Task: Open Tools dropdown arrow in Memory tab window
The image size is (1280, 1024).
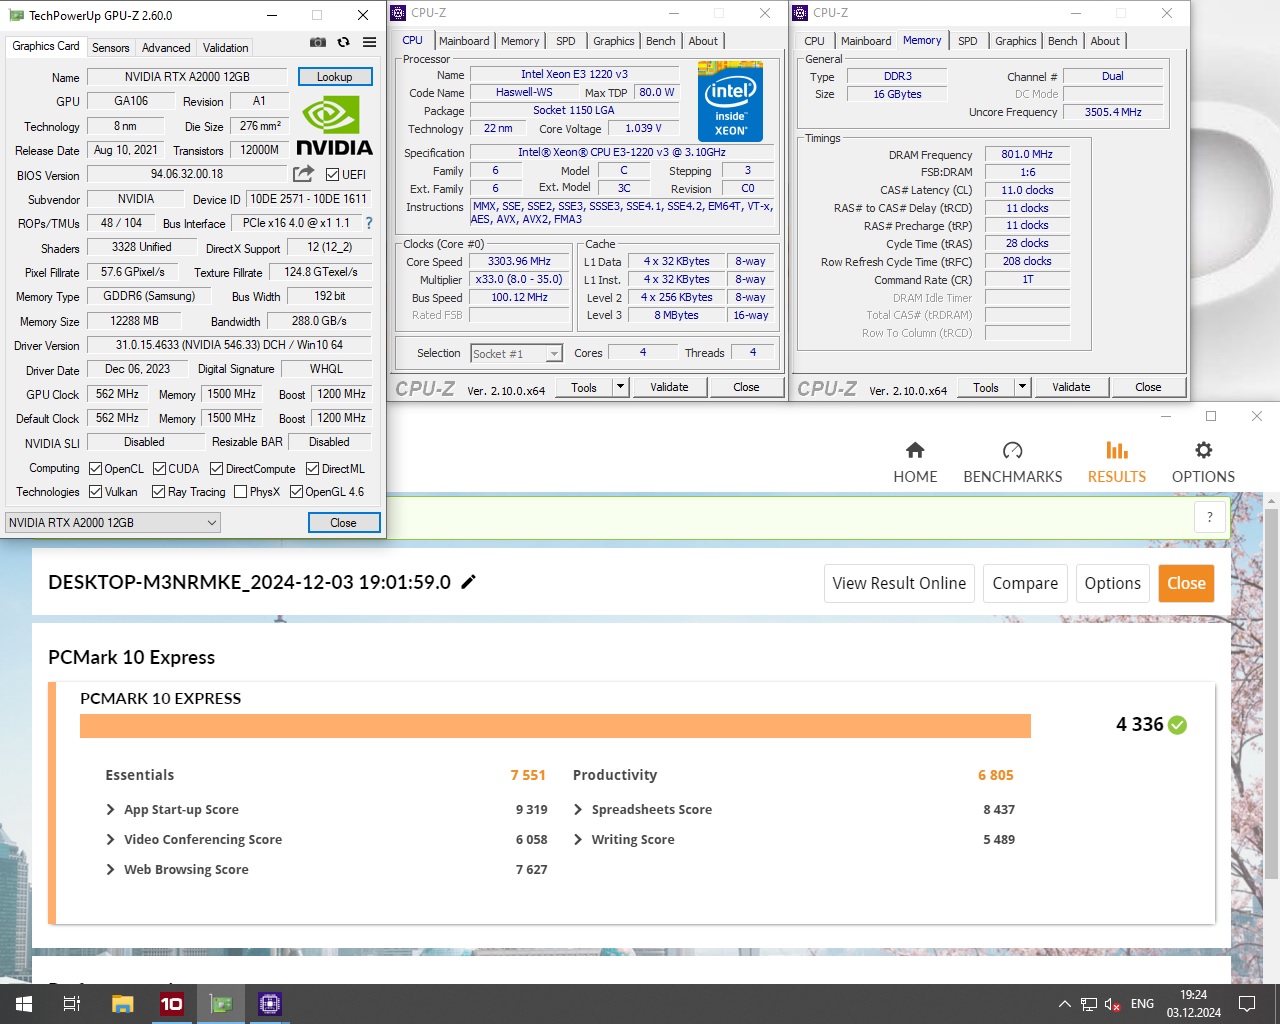Action: 1022,387
